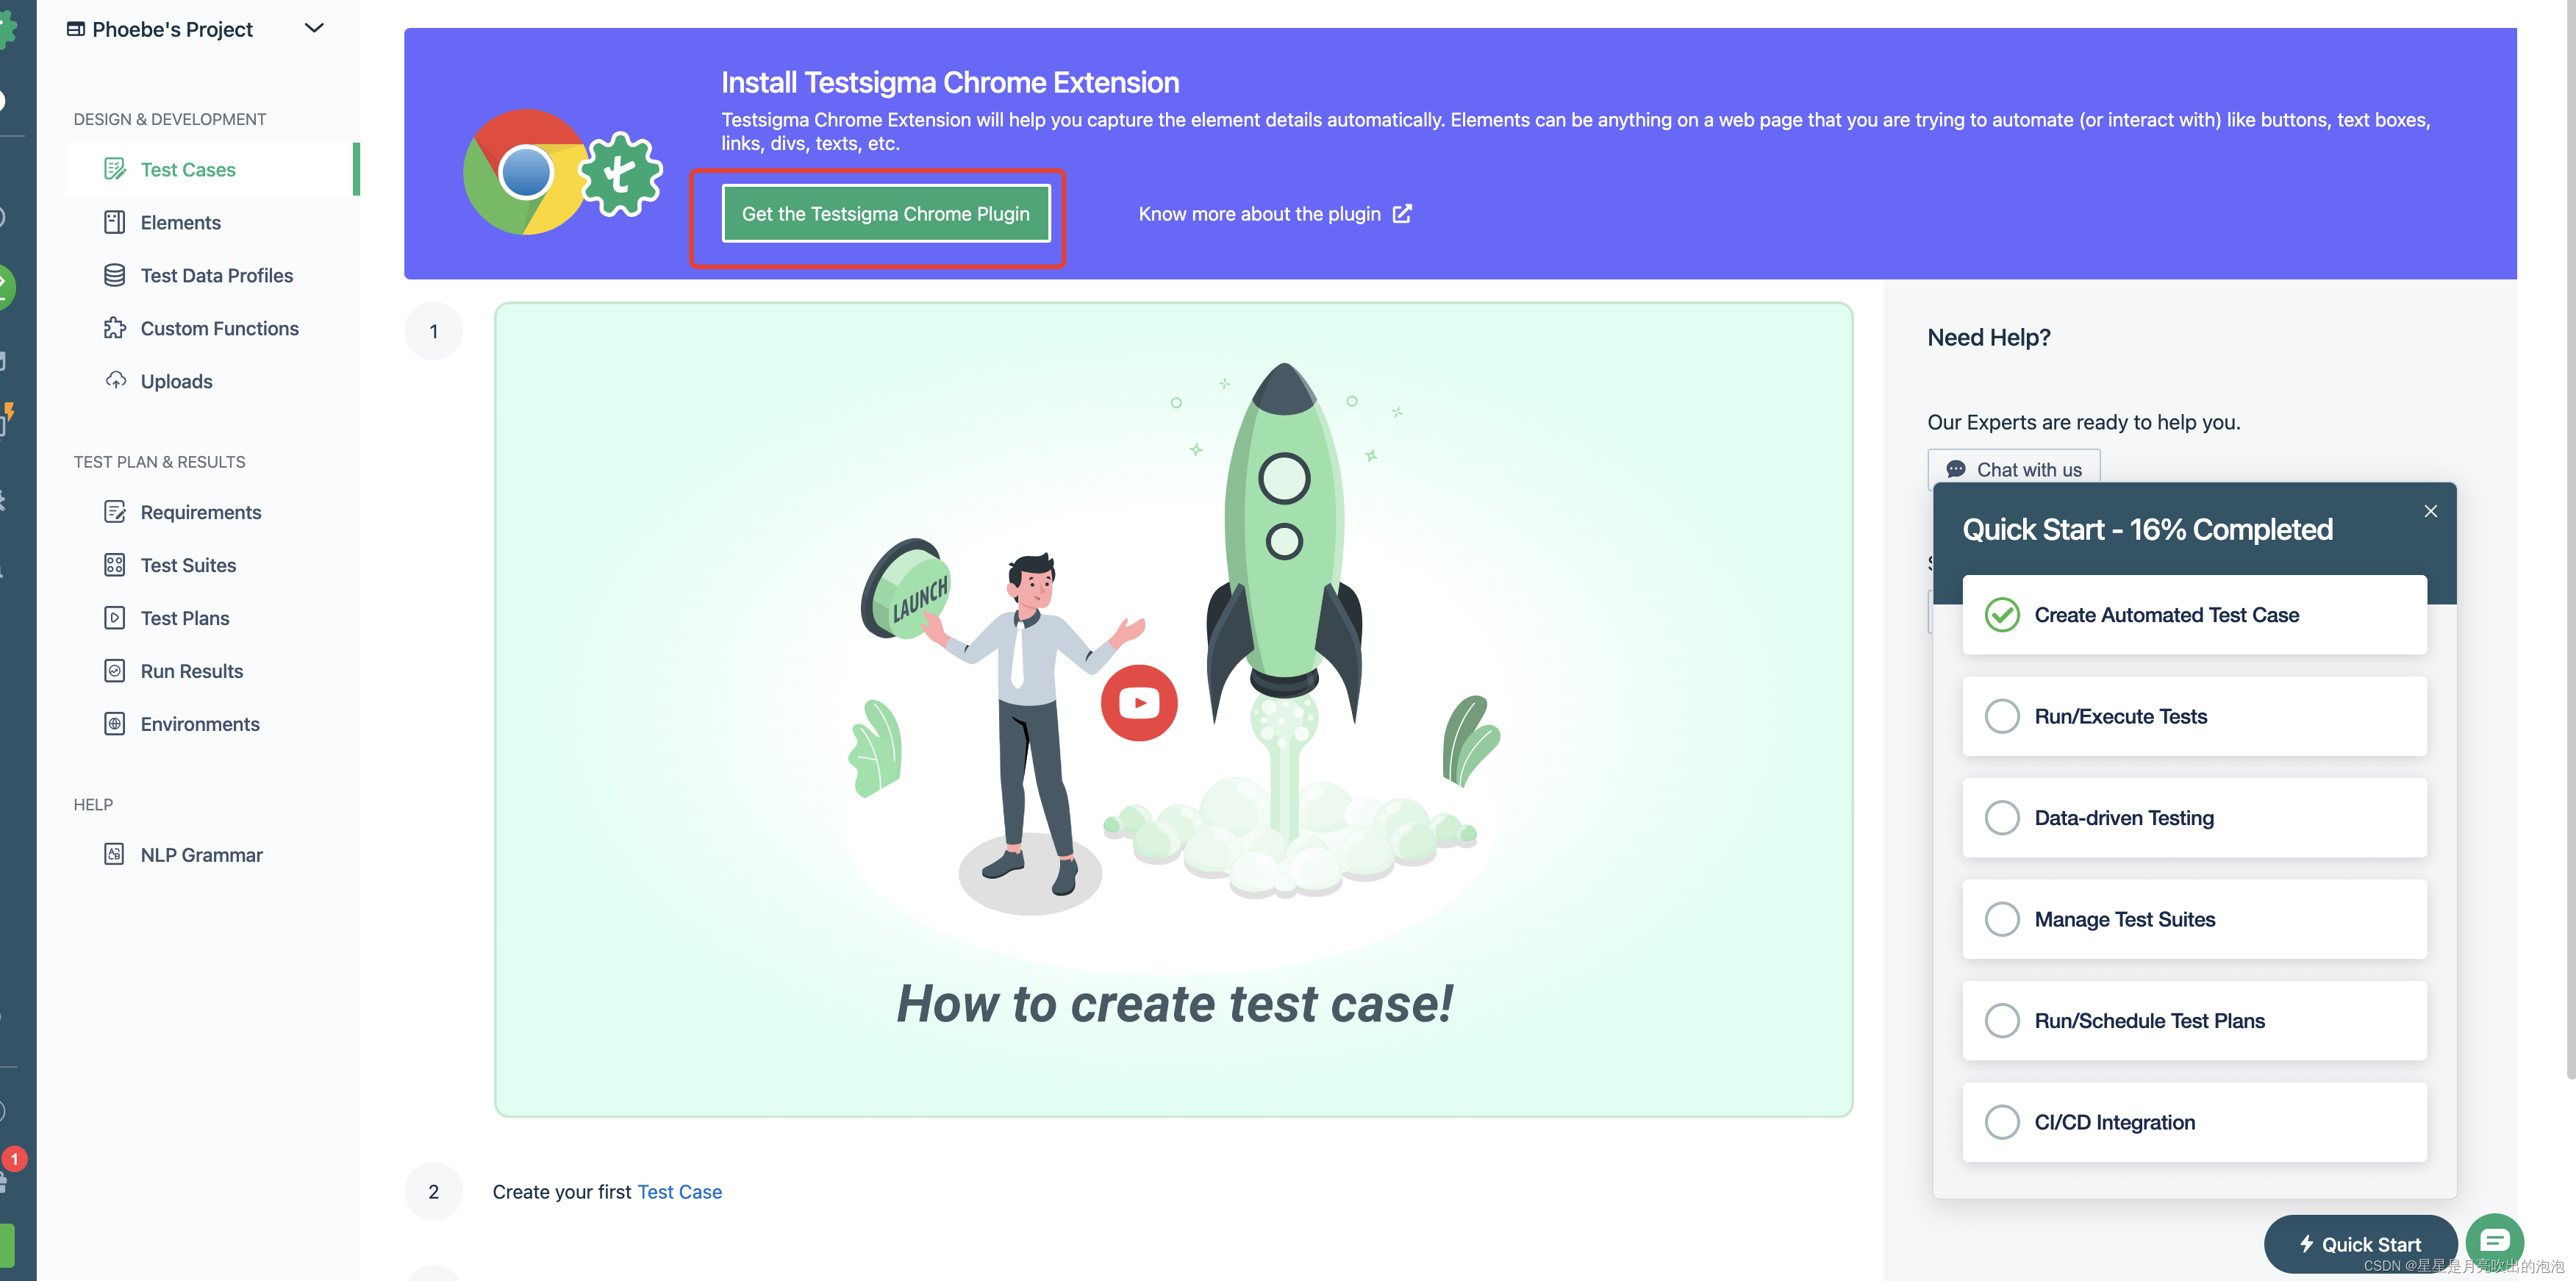Toggle the Data-driven Testing circle
Screen dimensions: 2576x1281
[2002, 818]
